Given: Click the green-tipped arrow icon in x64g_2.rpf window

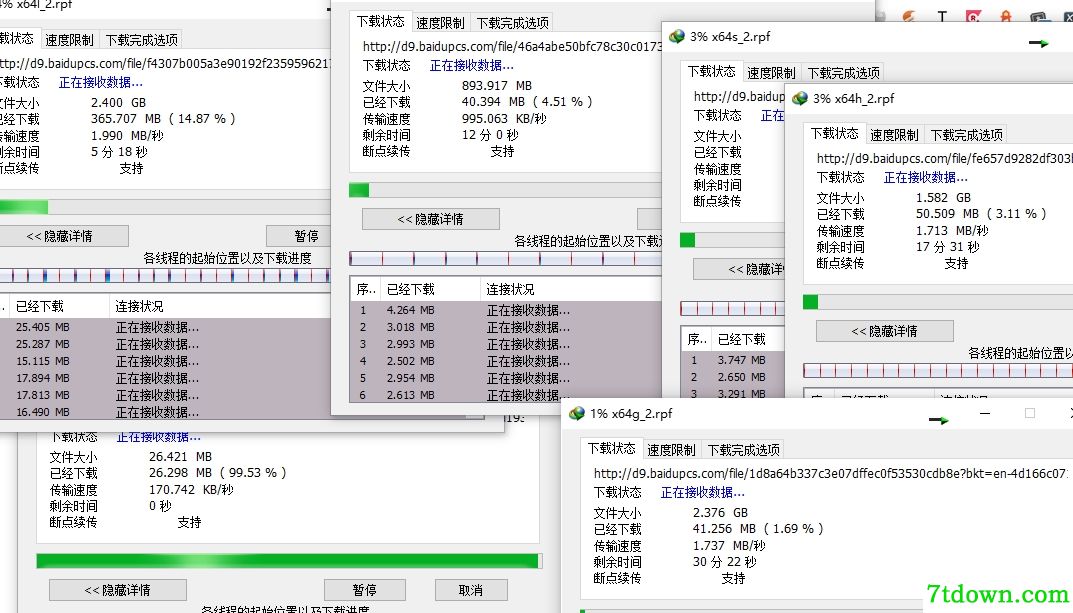Looking at the screenshot, I should tap(938, 419).
